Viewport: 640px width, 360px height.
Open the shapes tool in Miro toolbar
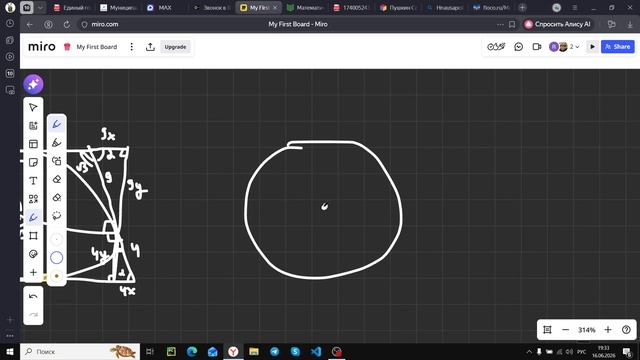coord(33,199)
